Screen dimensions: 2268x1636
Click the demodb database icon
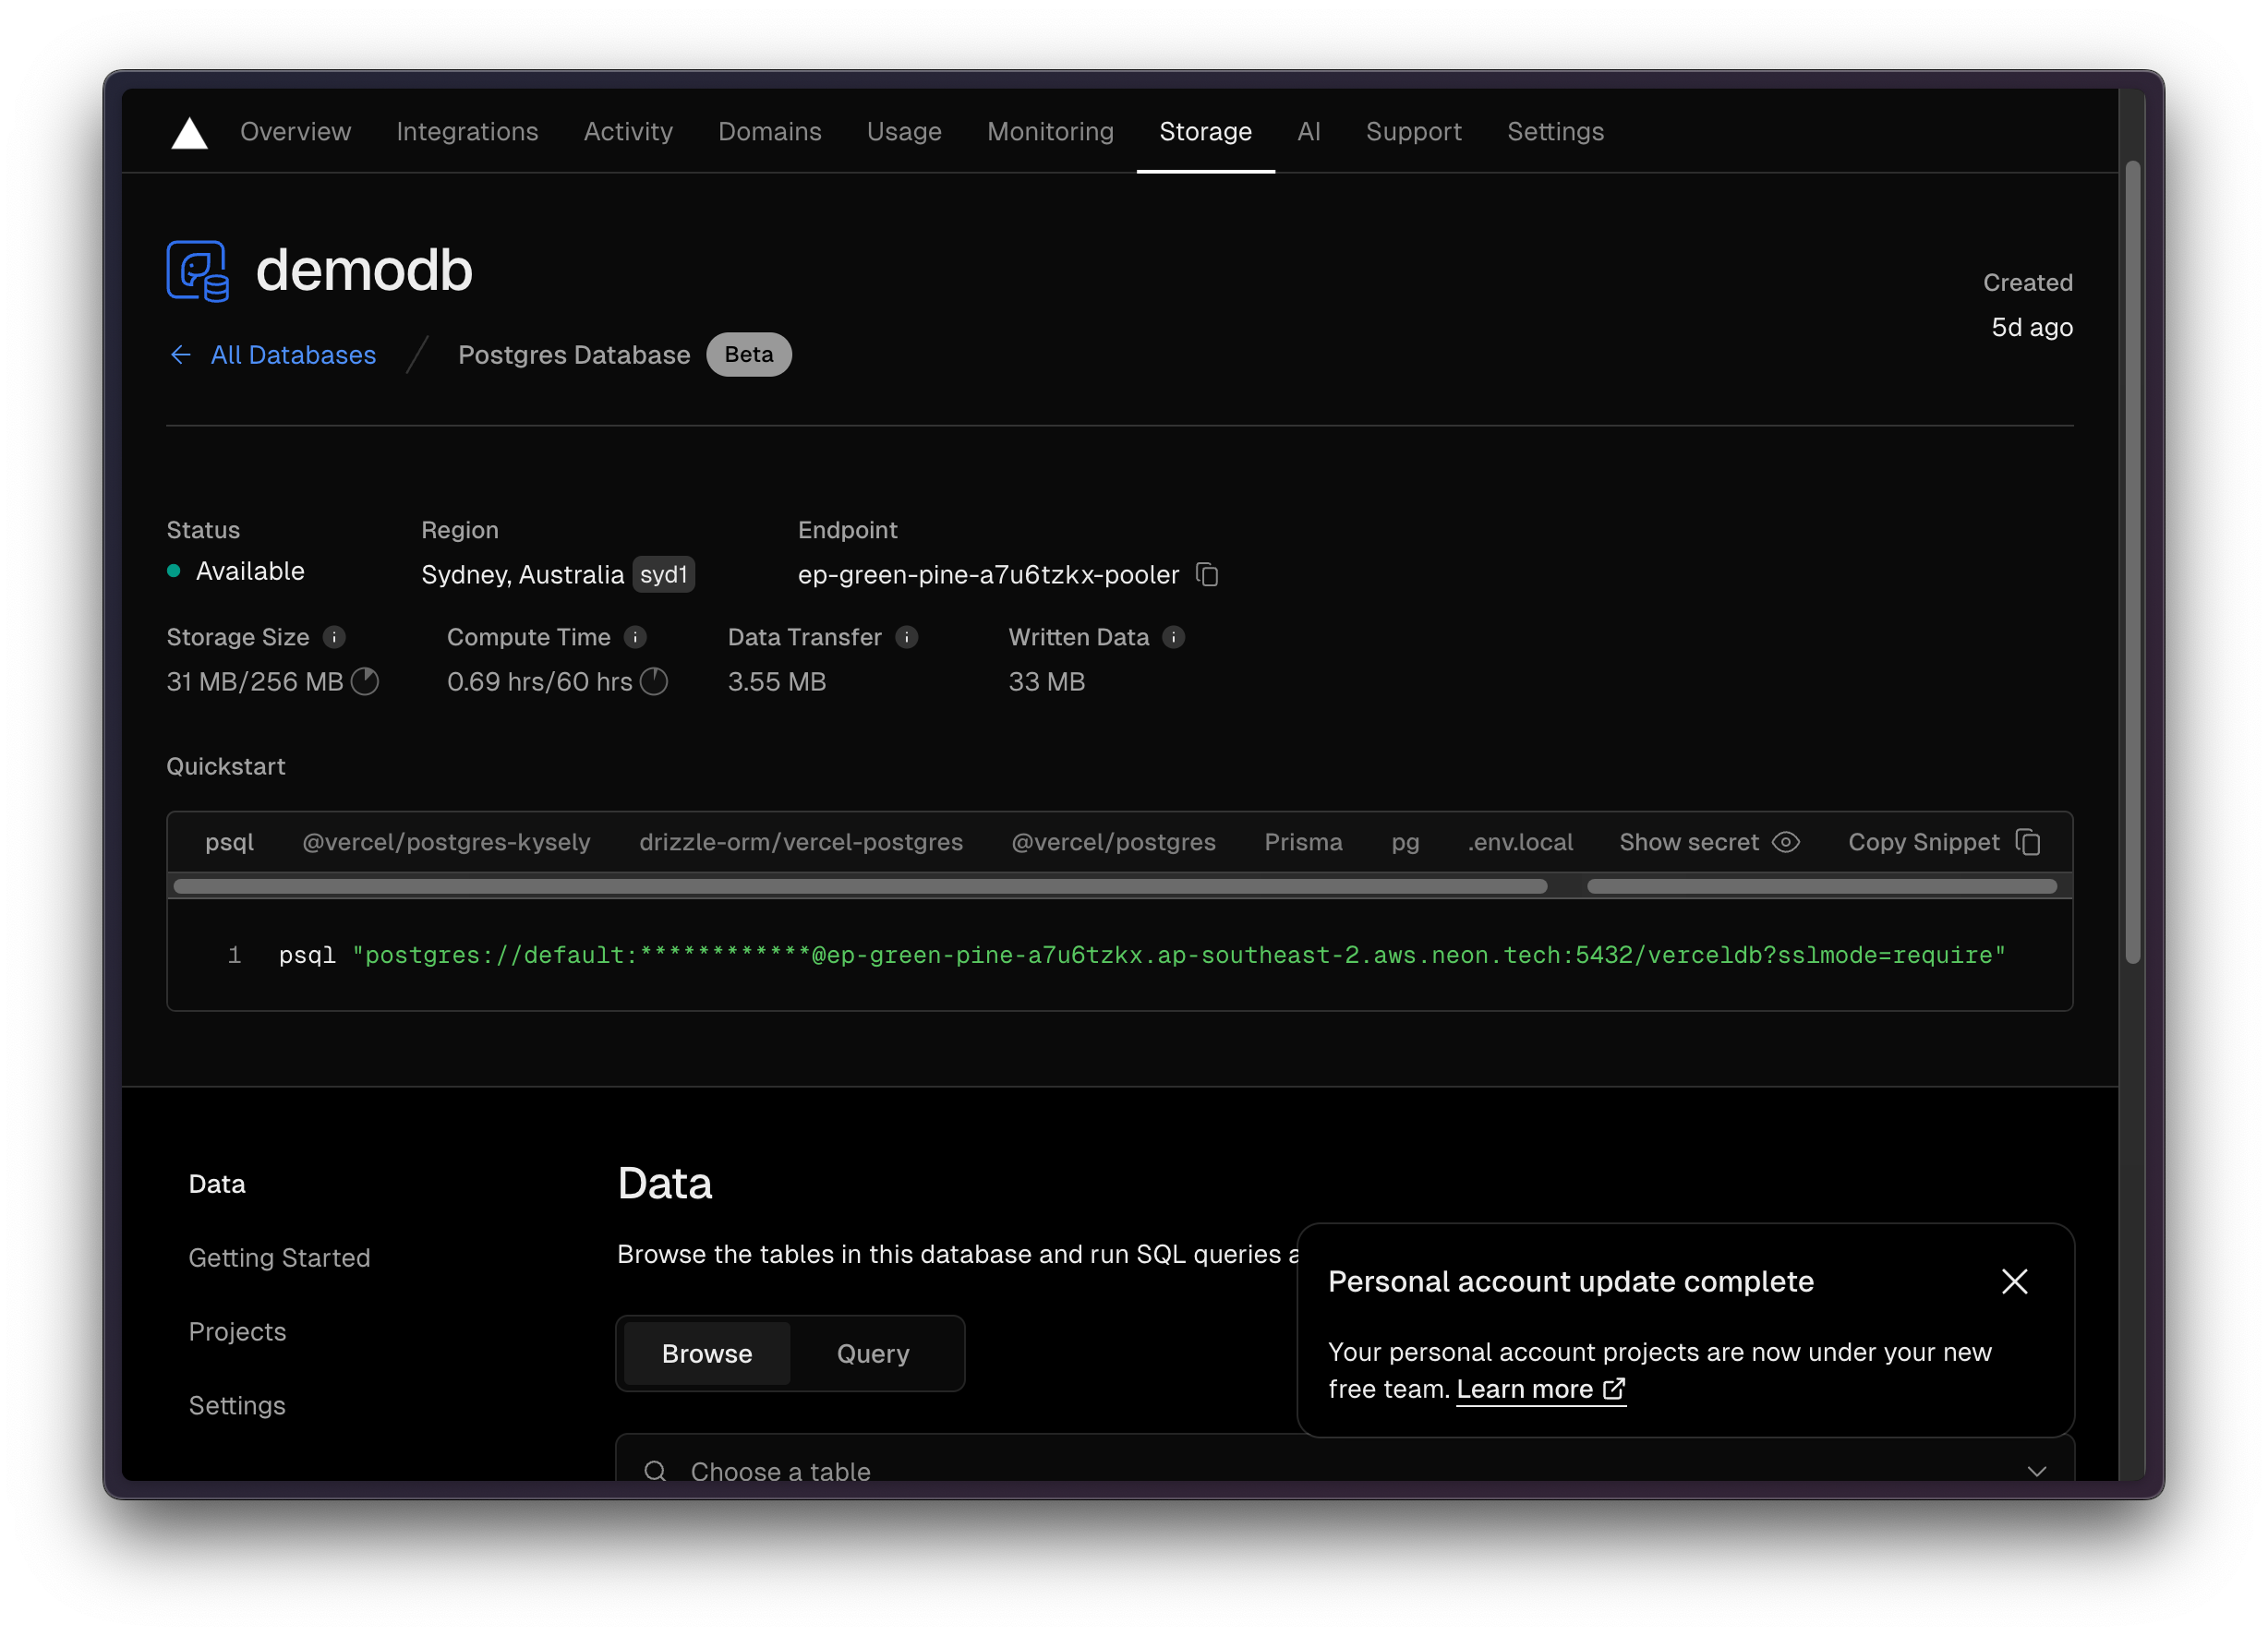[198, 271]
